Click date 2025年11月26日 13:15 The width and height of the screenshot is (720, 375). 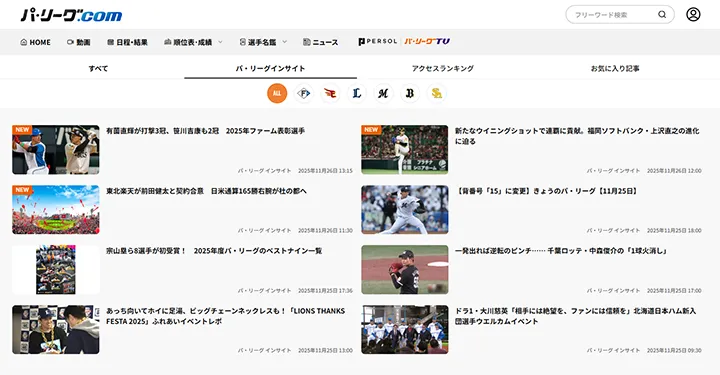325,171
